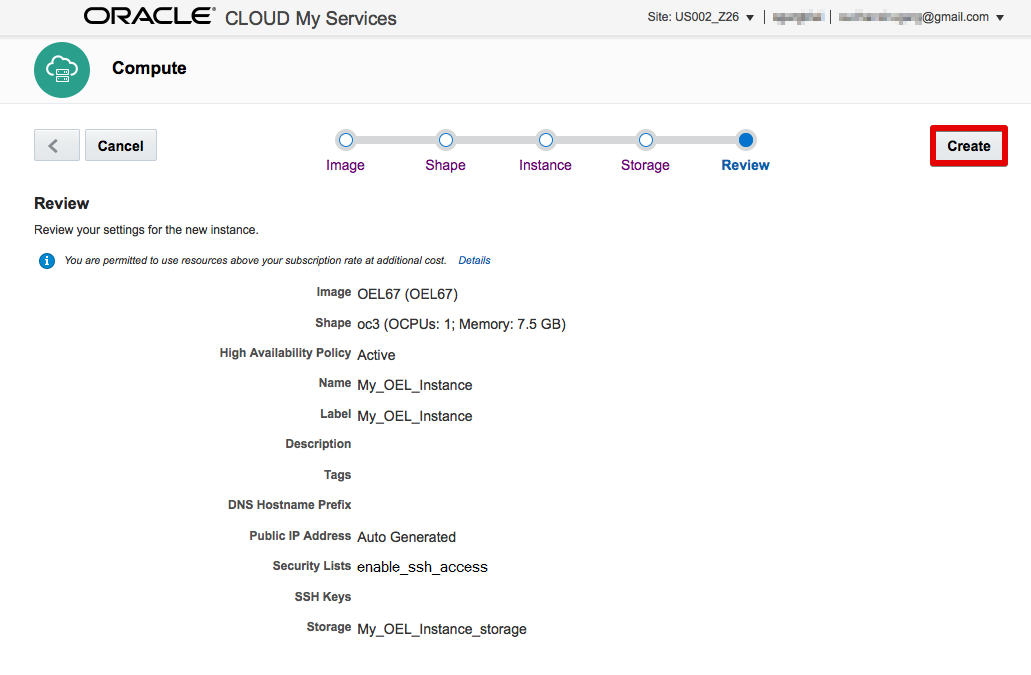Switch to the Shape wizard step
This screenshot has width=1031, height=675.
click(x=445, y=164)
